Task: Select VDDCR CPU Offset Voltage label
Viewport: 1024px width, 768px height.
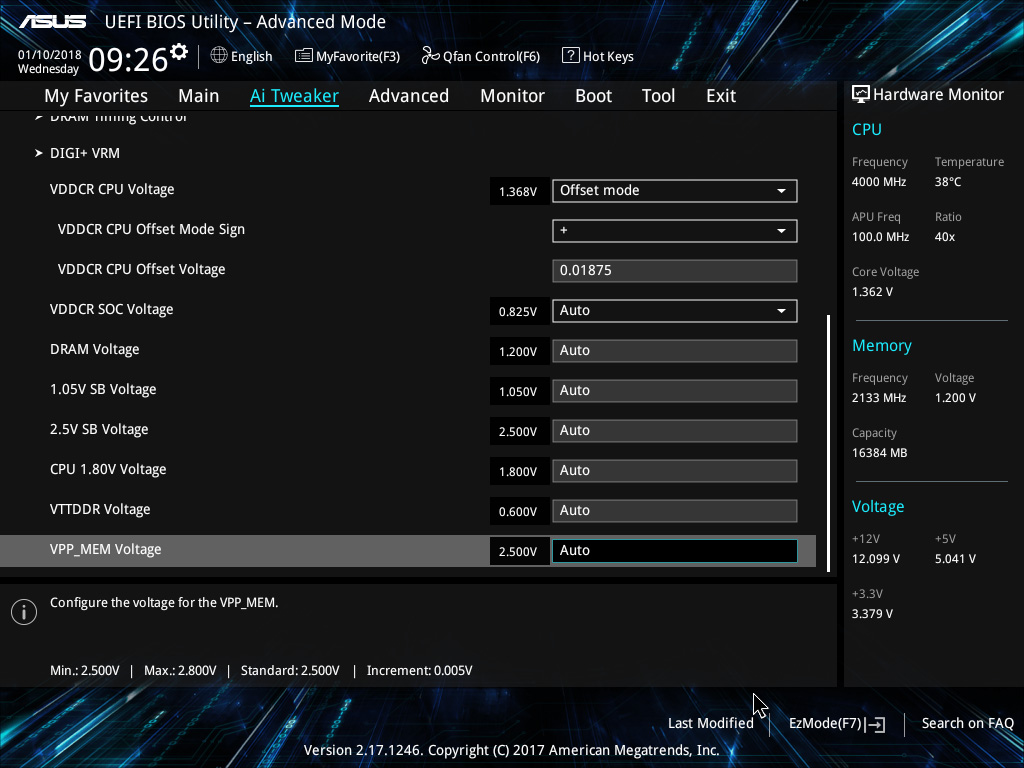Action: (x=142, y=269)
